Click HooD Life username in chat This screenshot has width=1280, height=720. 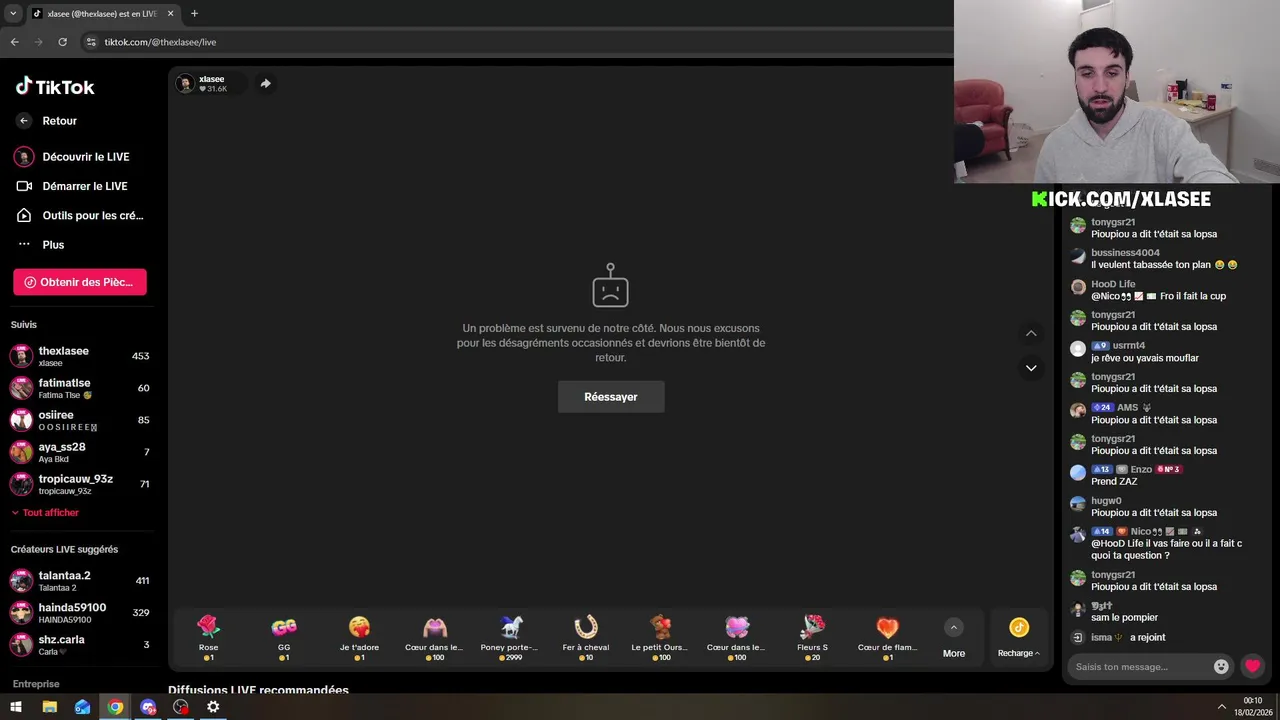(x=1113, y=284)
